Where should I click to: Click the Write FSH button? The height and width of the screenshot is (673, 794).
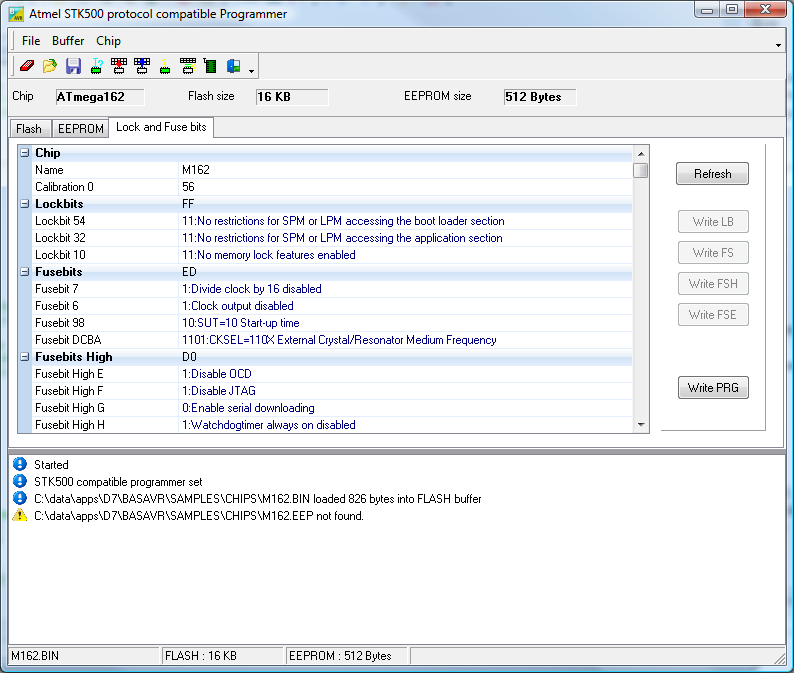[713, 284]
